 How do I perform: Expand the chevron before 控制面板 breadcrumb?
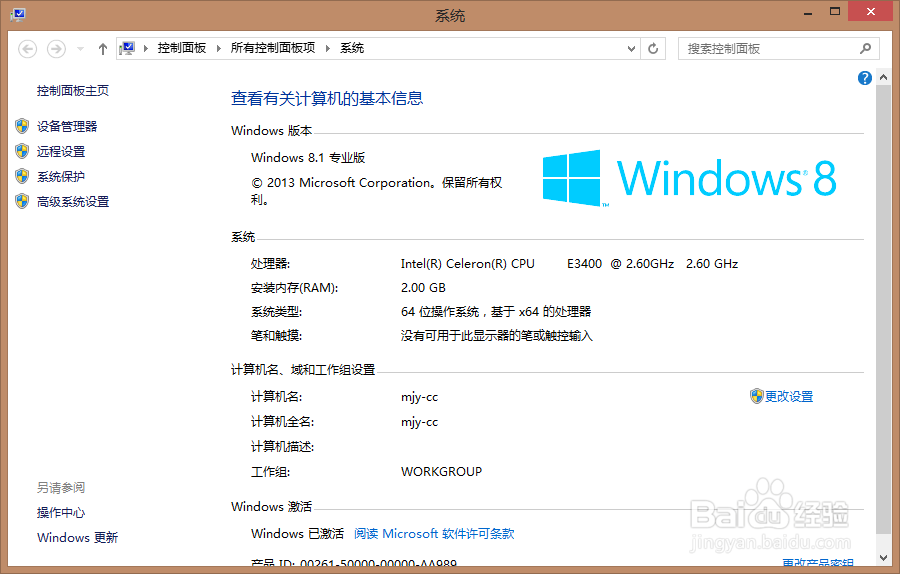coord(146,48)
